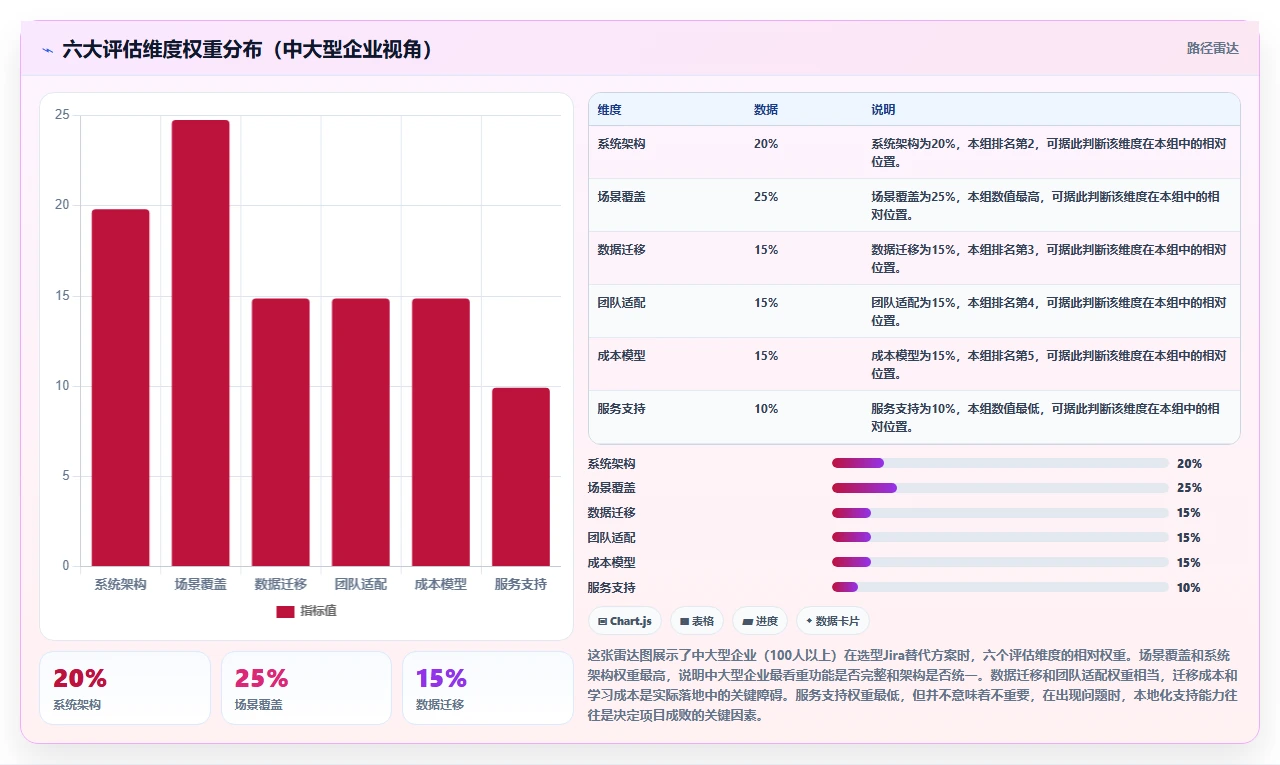The width and height of the screenshot is (1280, 765).
Task: Click the 25 label on the chart's vertical axis
Action: (x=62, y=115)
